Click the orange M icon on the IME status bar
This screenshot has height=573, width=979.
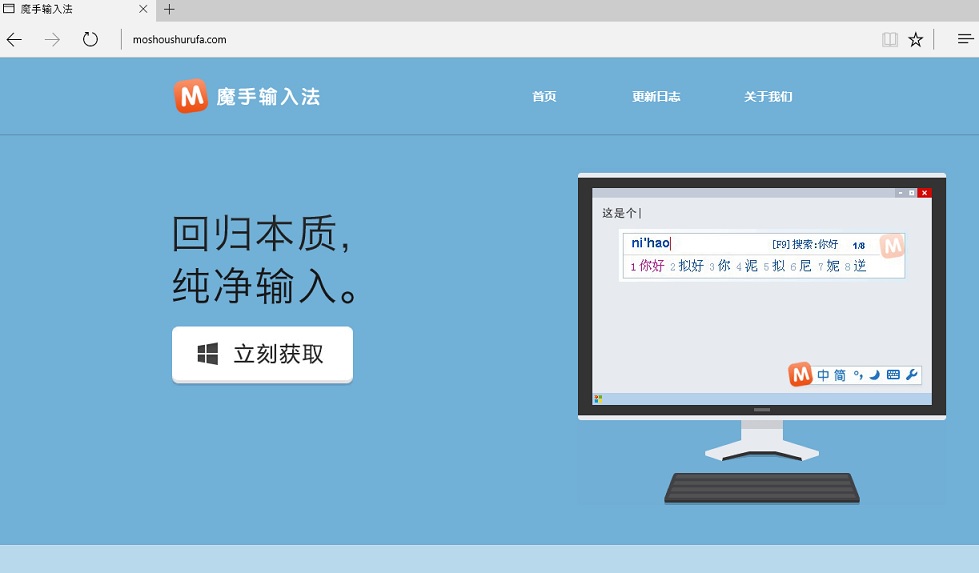800,375
